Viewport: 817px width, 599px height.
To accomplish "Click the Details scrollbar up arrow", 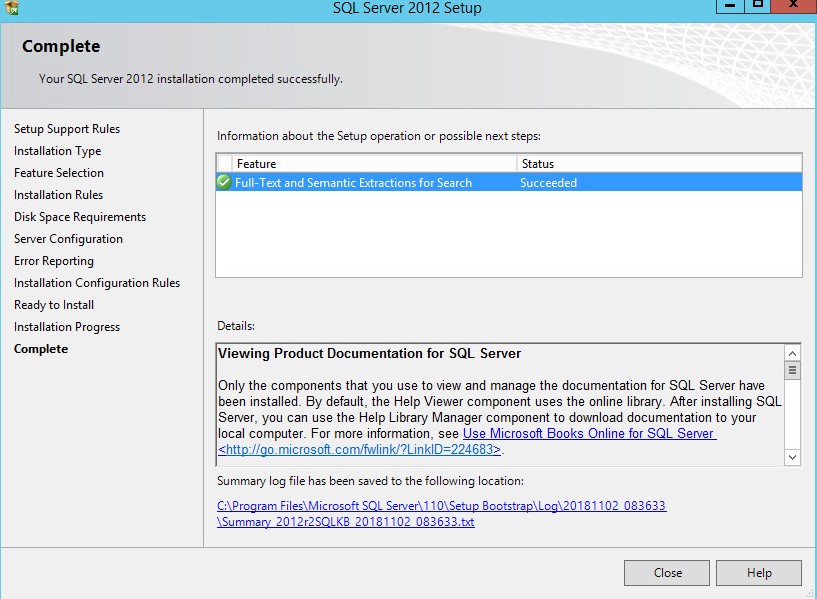I will tap(793, 353).
